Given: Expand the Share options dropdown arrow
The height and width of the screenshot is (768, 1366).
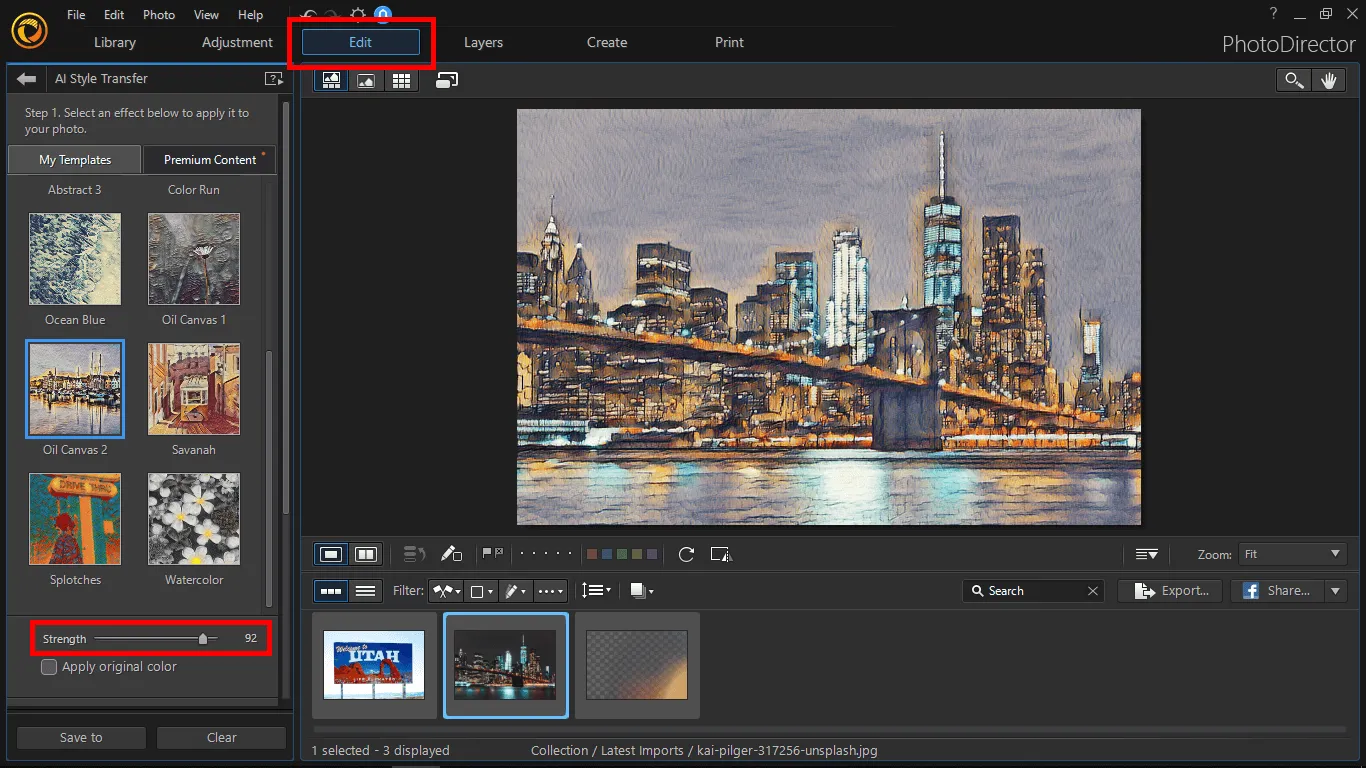Looking at the screenshot, I should pos(1336,591).
